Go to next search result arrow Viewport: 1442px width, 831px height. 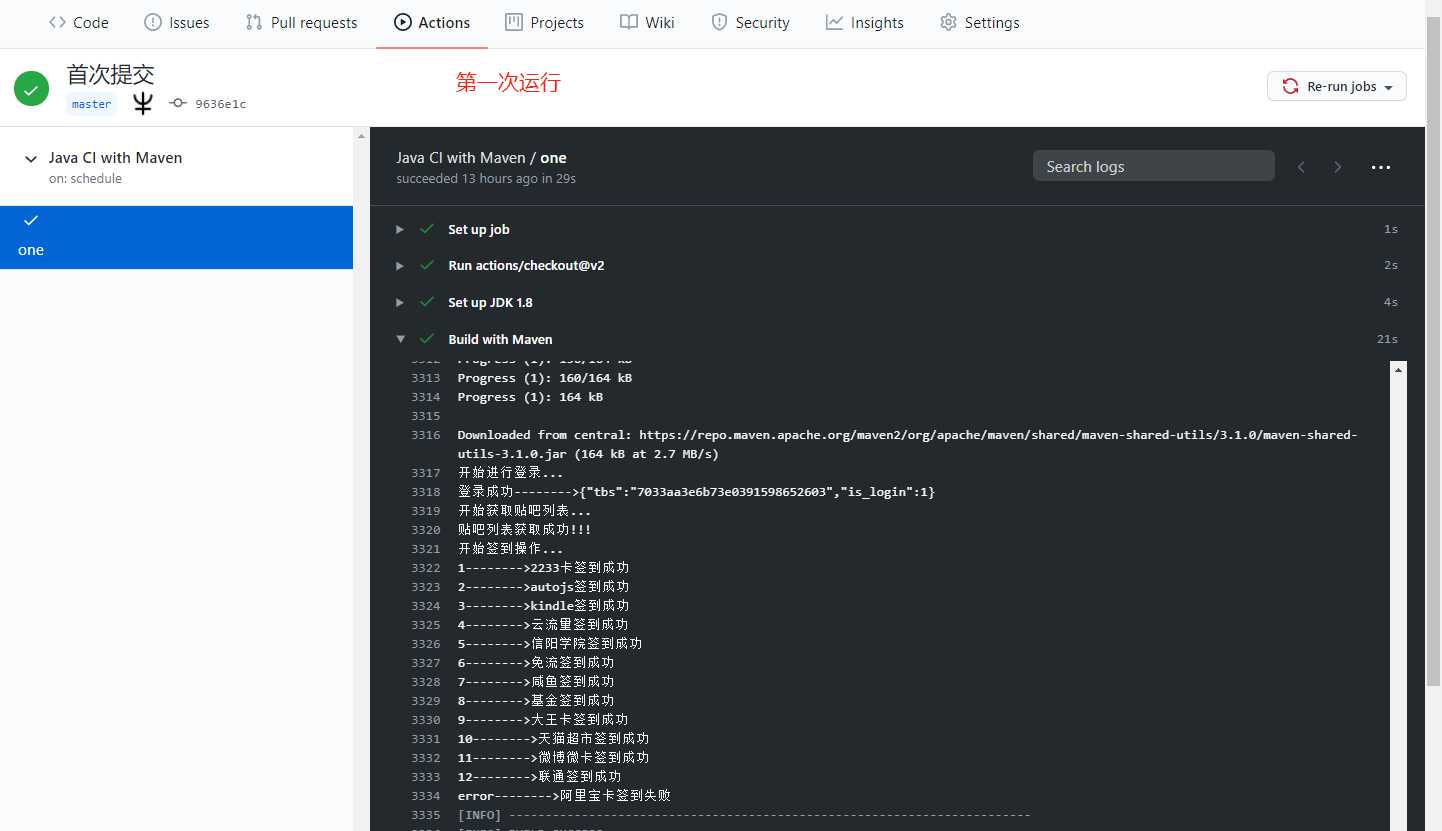point(1338,167)
